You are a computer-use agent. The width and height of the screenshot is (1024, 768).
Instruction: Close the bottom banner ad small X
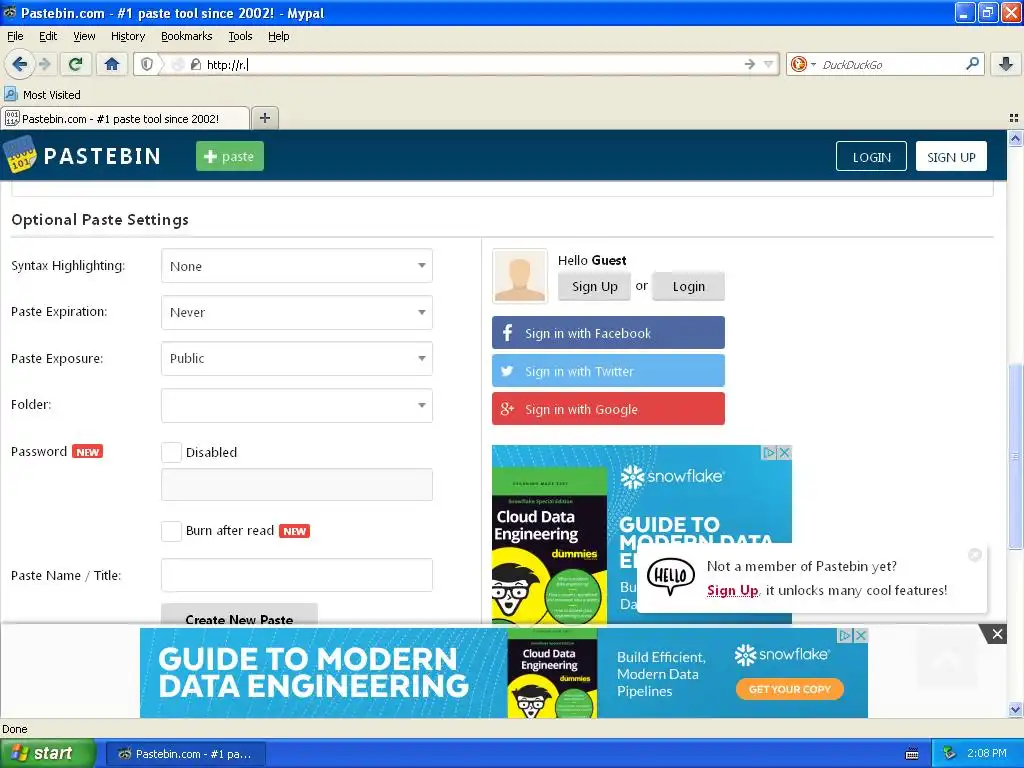[x=861, y=635]
